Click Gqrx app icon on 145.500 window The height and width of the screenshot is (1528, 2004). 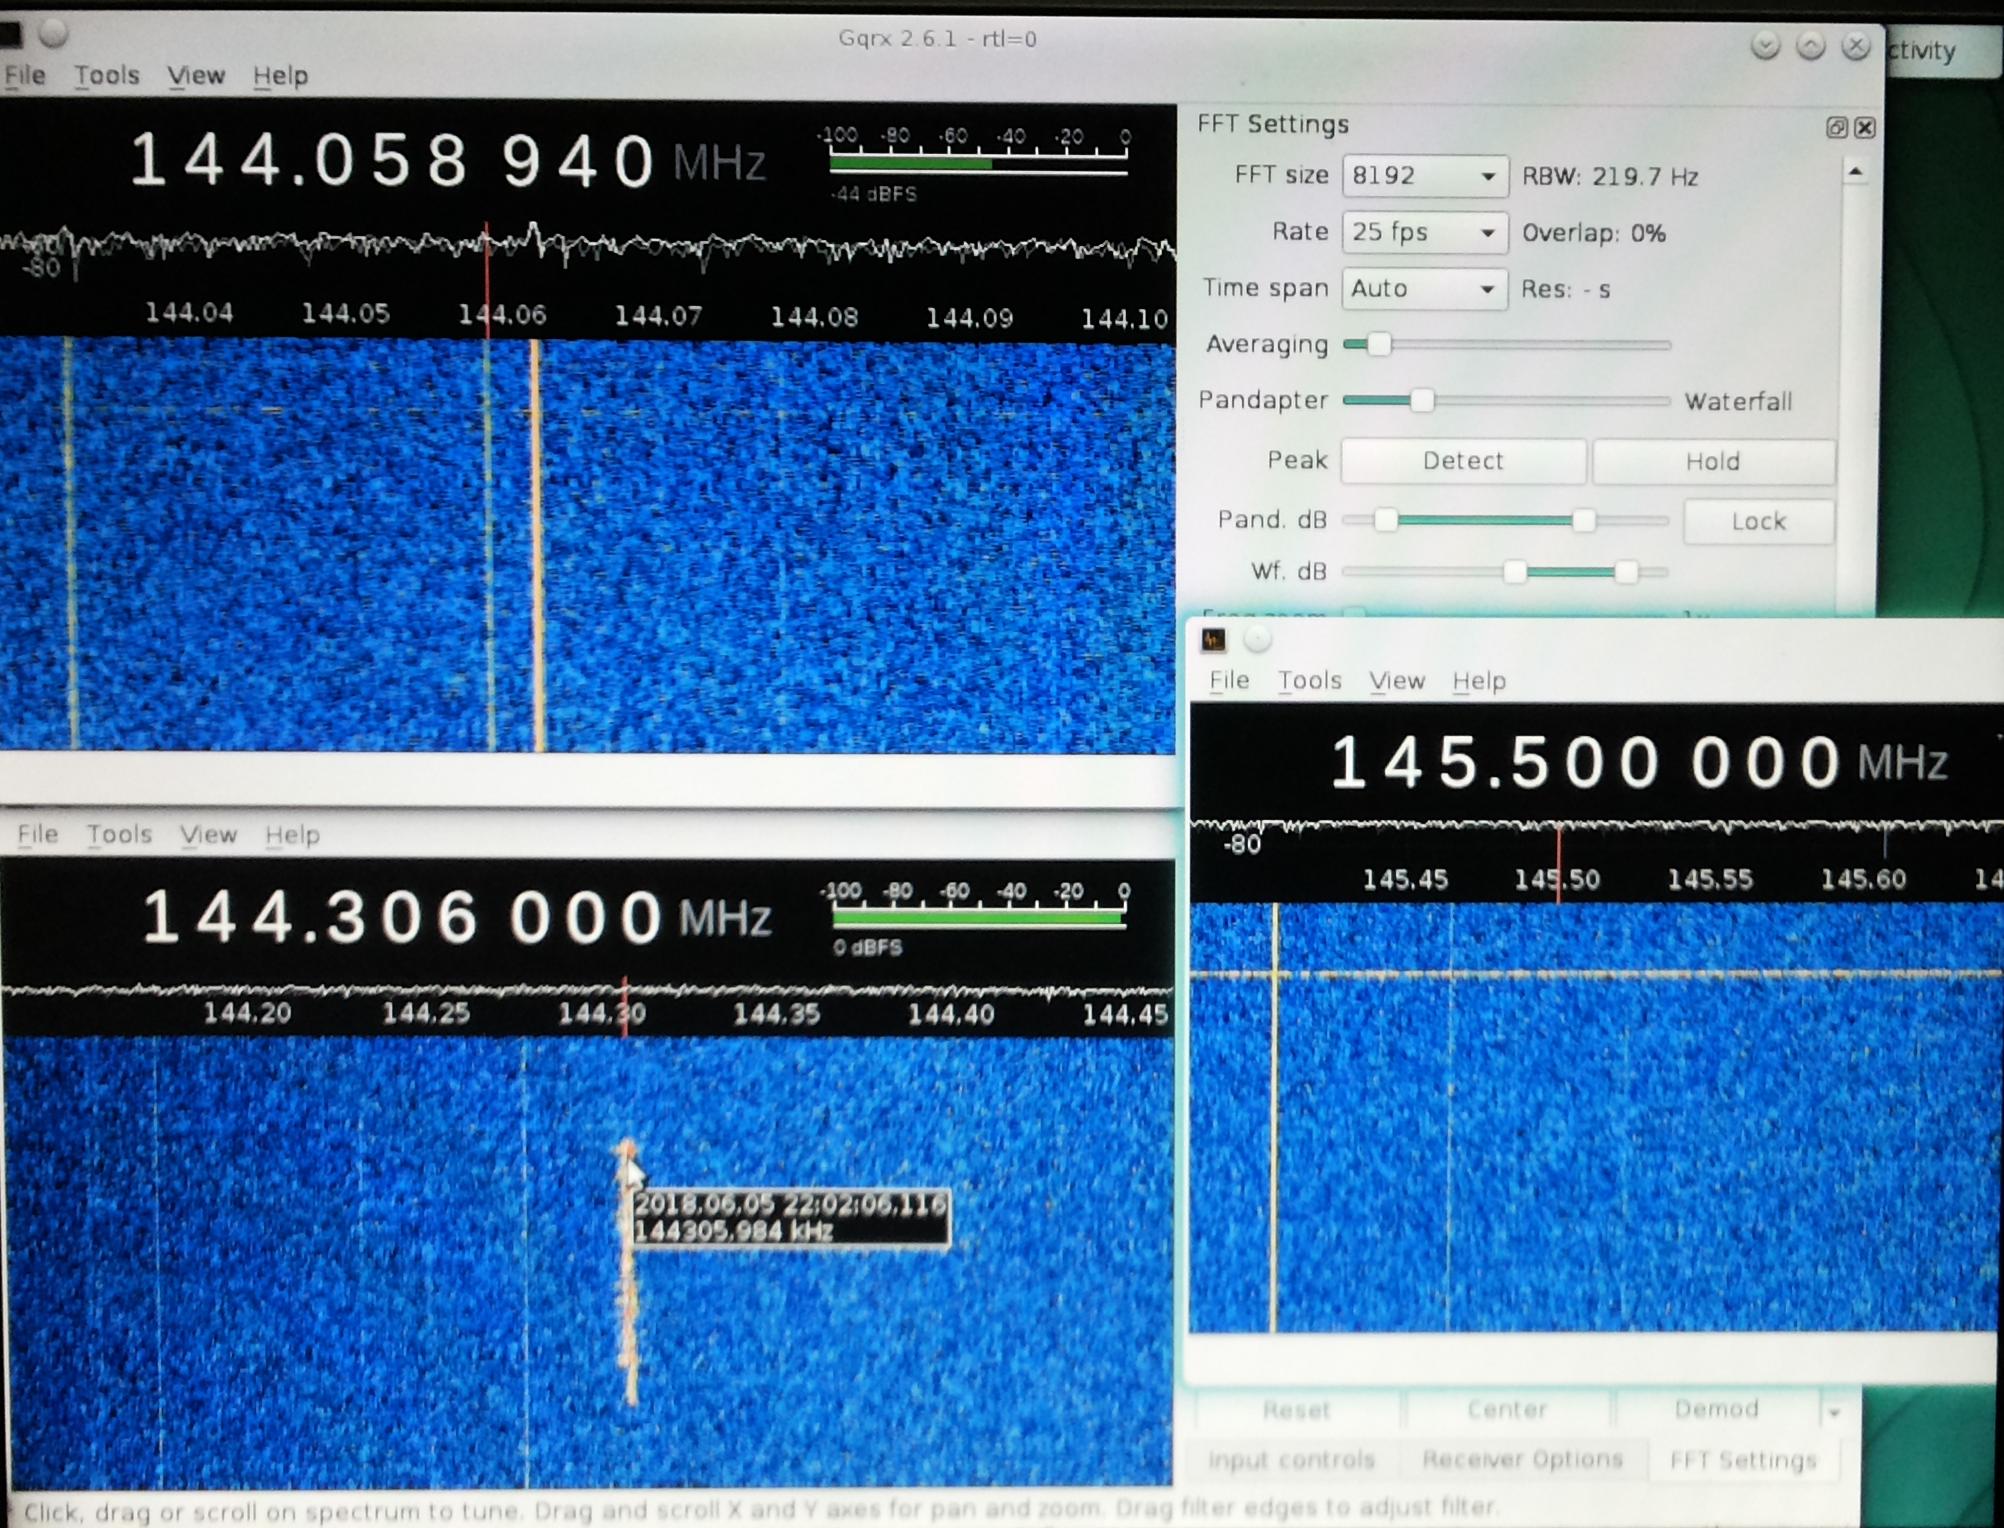point(1214,639)
